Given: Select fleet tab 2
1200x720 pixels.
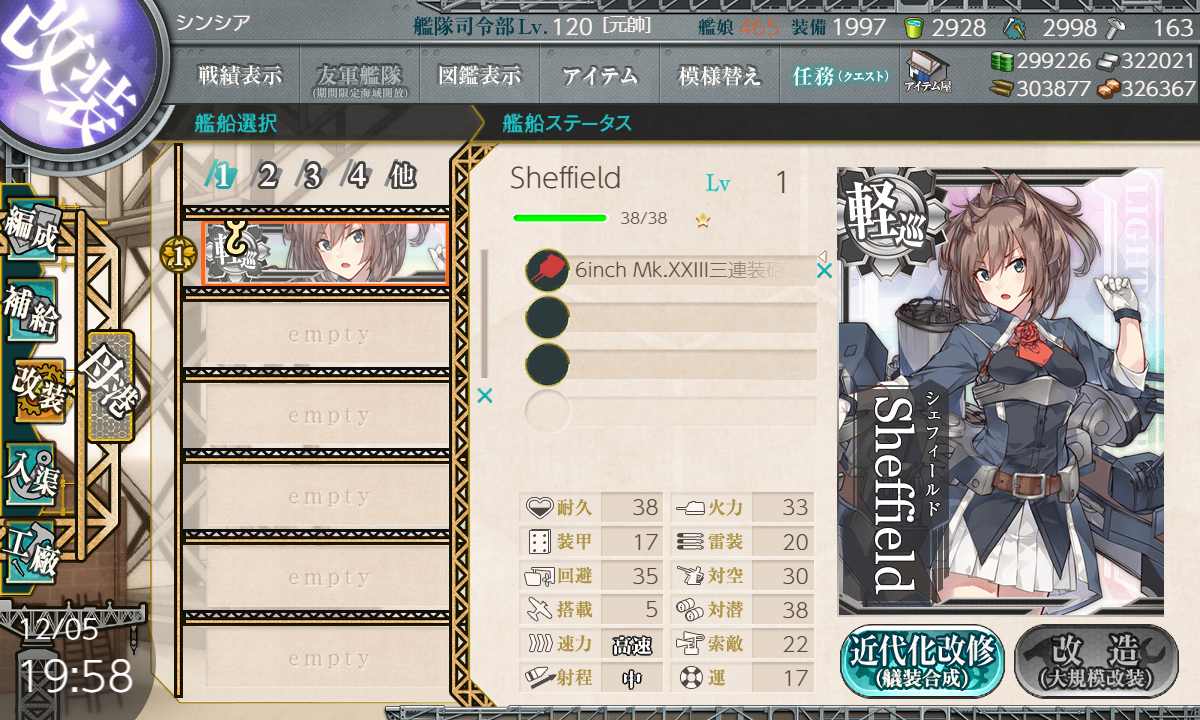Looking at the screenshot, I should tap(266, 177).
